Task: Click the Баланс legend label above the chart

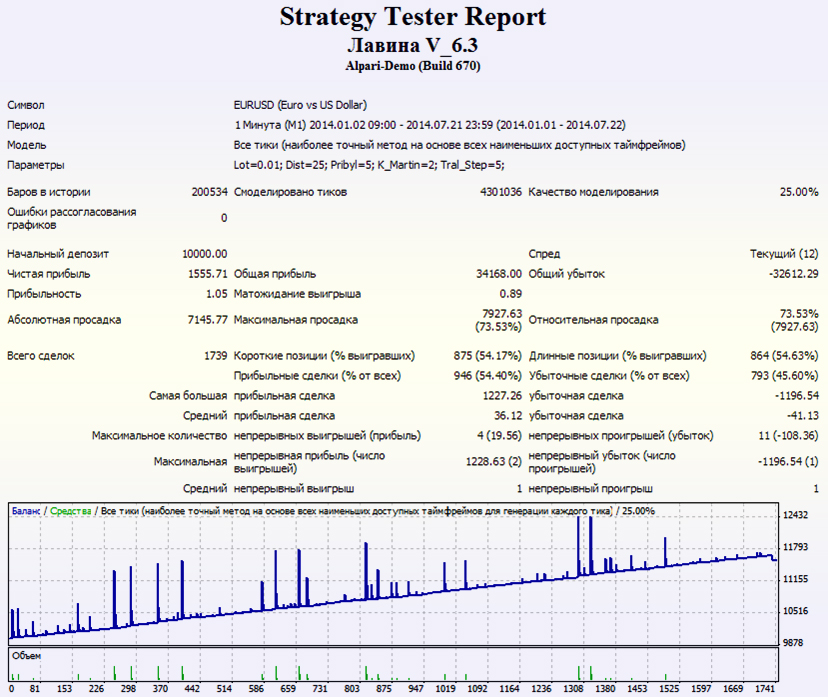Action: tap(27, 511)
